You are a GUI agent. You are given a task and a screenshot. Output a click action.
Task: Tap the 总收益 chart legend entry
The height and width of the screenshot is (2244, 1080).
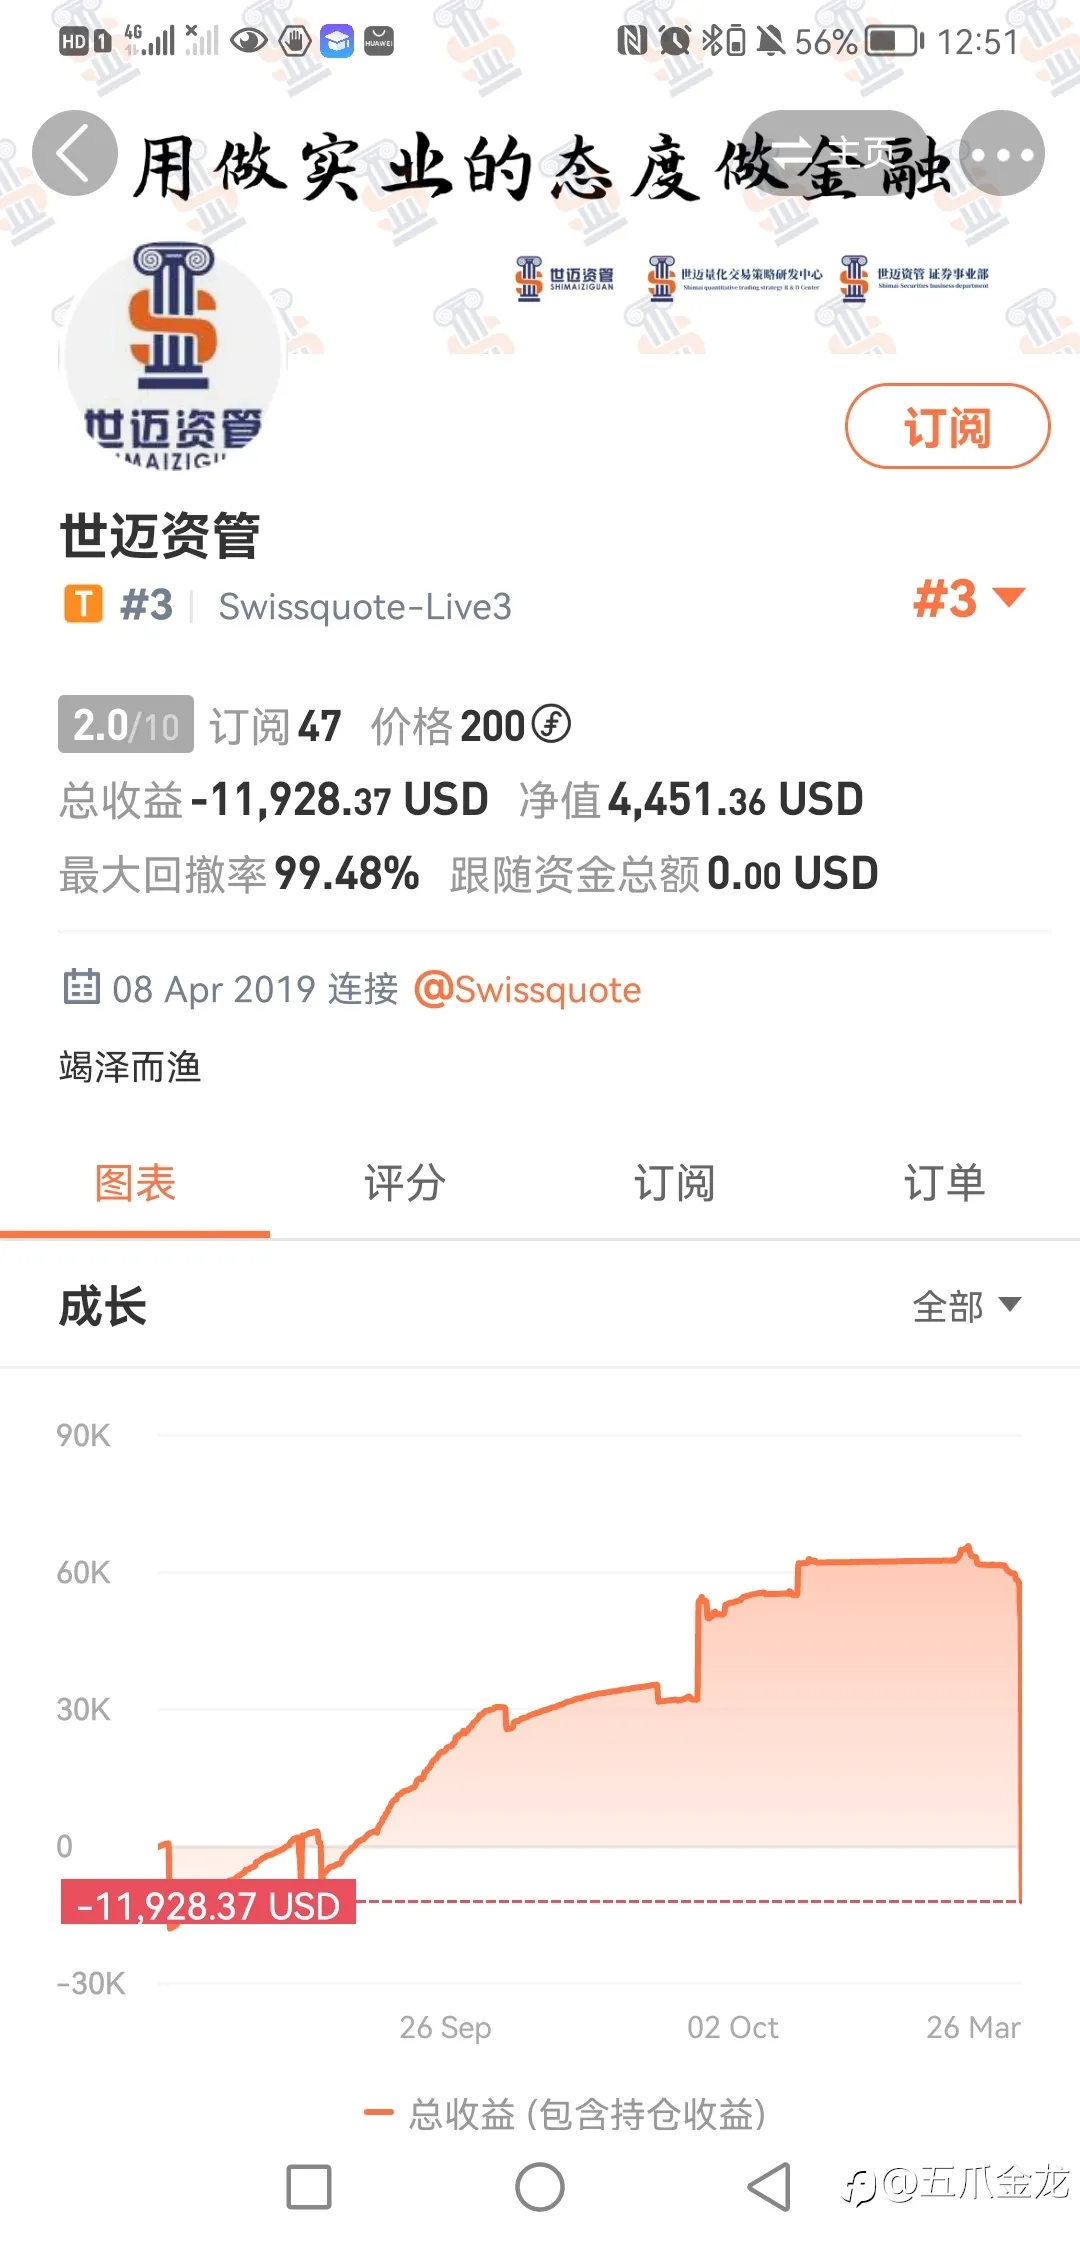coord(565,2114)
